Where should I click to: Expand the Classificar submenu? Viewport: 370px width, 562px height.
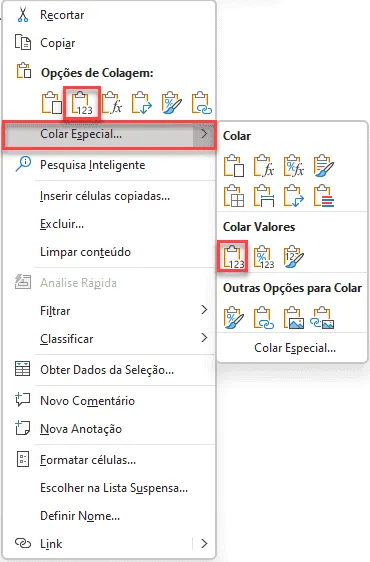[x=204, y=338]
